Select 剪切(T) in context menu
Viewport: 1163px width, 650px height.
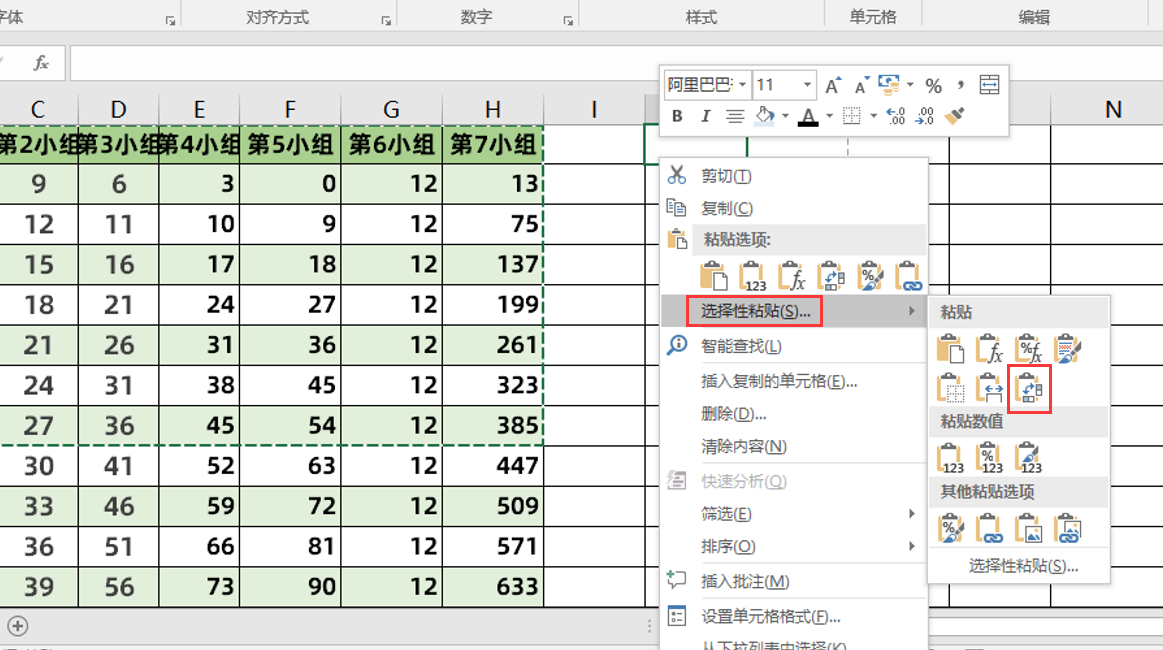pos(794,176)
